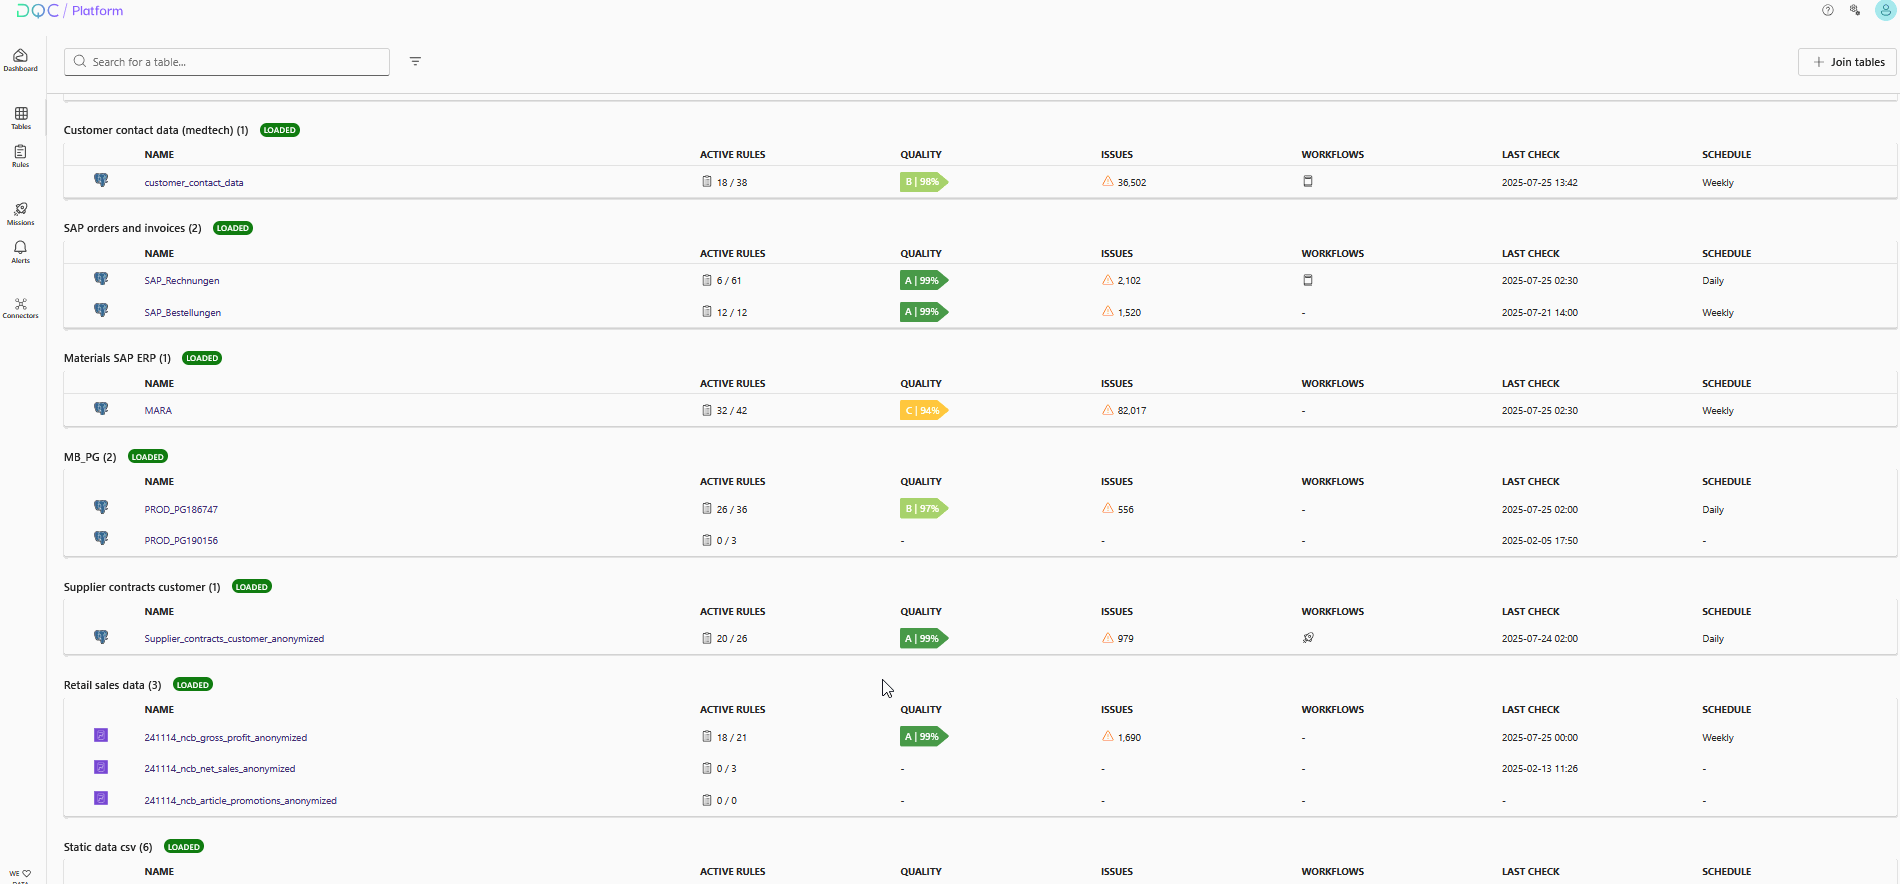Open the workflow icon in customer_contact_data row
Viewport: 1900px width, 884px height.
point(1308,181)
